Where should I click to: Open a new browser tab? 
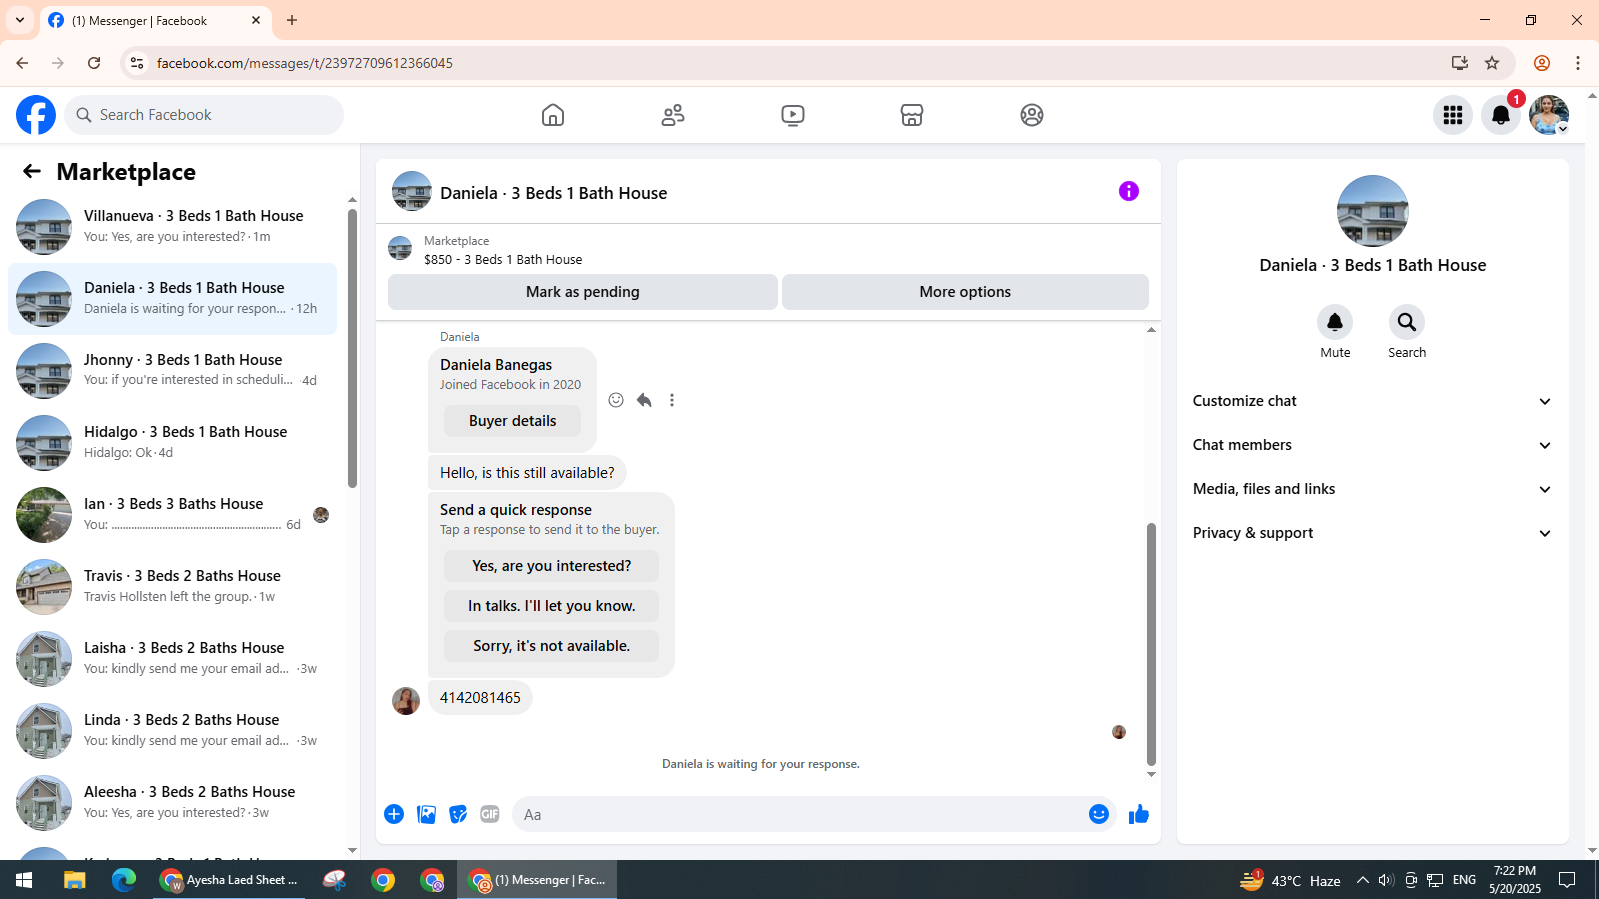click(292, 20)
